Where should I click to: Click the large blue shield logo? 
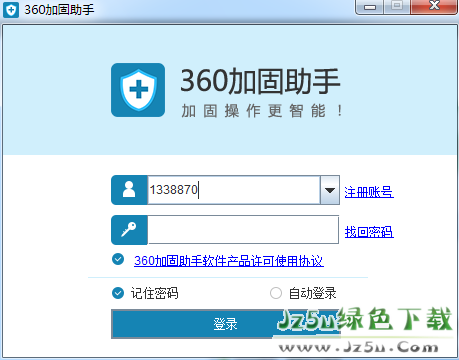pyautogui.click(x=138, y=90)
